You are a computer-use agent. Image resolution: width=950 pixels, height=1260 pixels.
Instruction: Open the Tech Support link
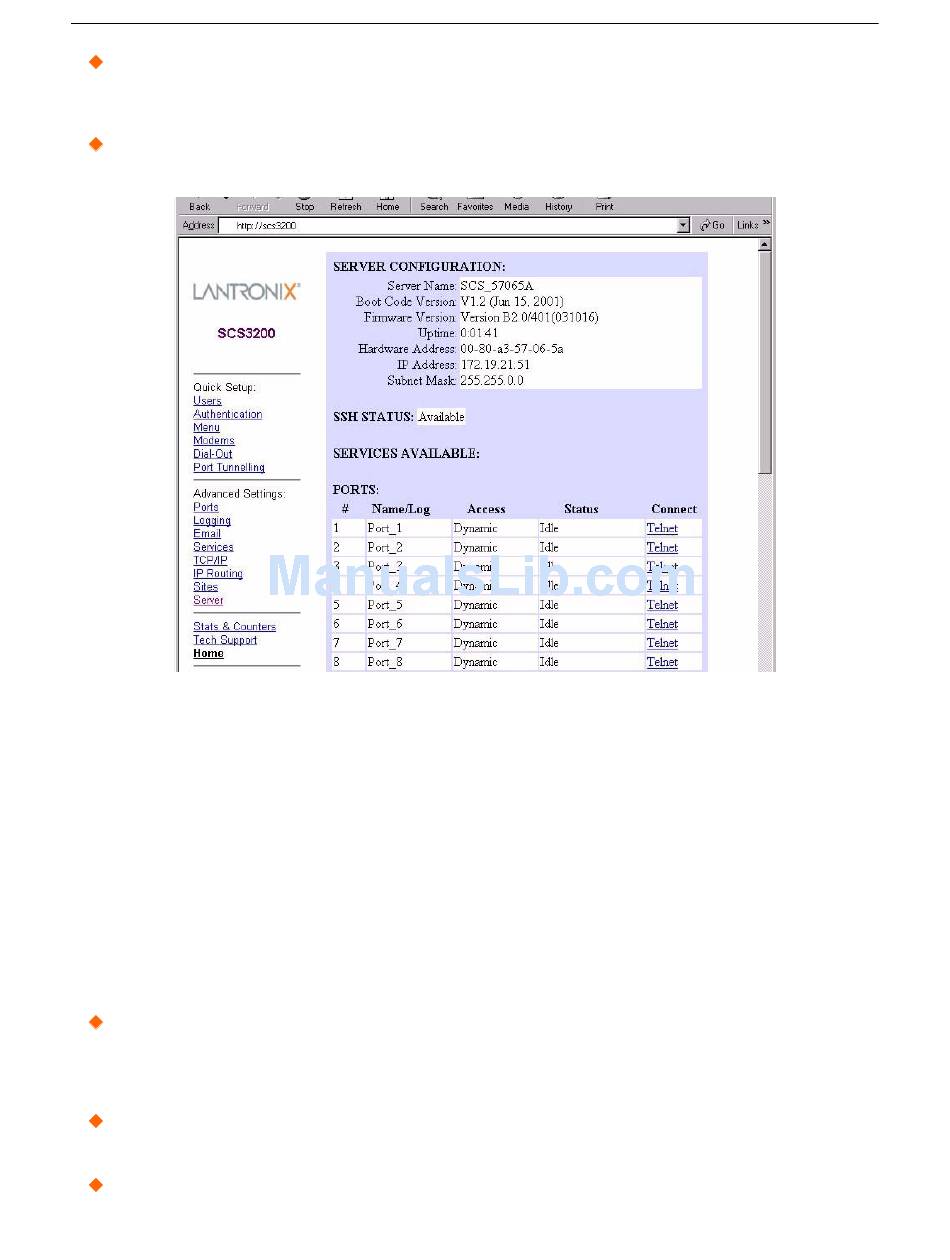coord(225,640)
